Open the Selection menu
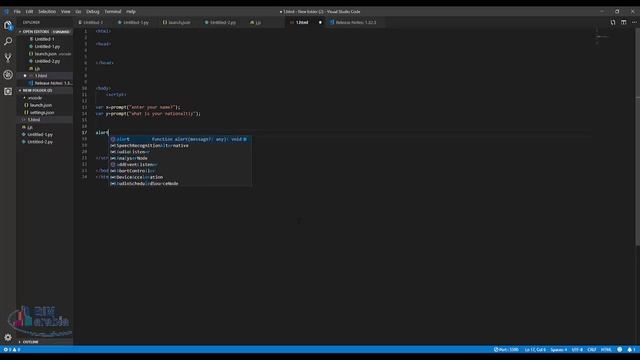Image resolution: width=640 pixels, height=360 pixels. tap(47, 11)
